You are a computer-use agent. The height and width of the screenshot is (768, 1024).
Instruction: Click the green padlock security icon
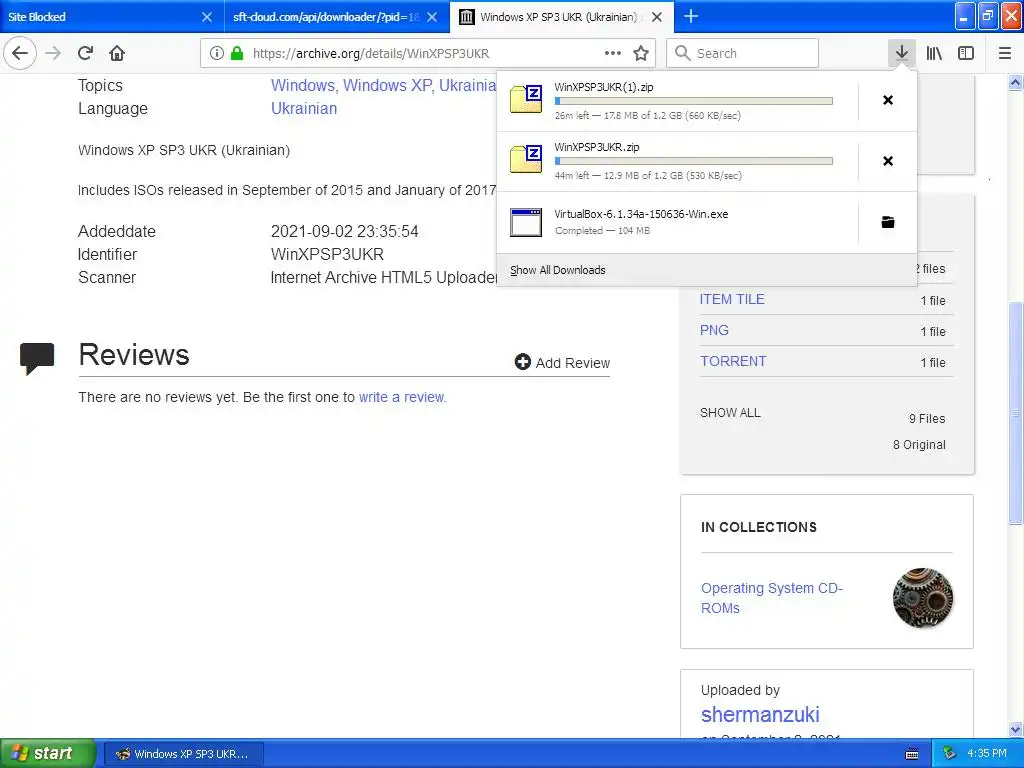click(x=237, y=53)
